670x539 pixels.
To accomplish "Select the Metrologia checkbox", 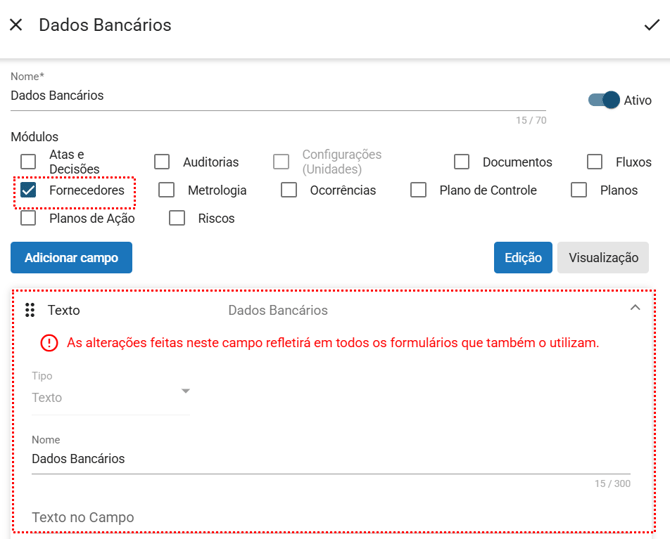I will pyautogui.click(x=167, y=190).
